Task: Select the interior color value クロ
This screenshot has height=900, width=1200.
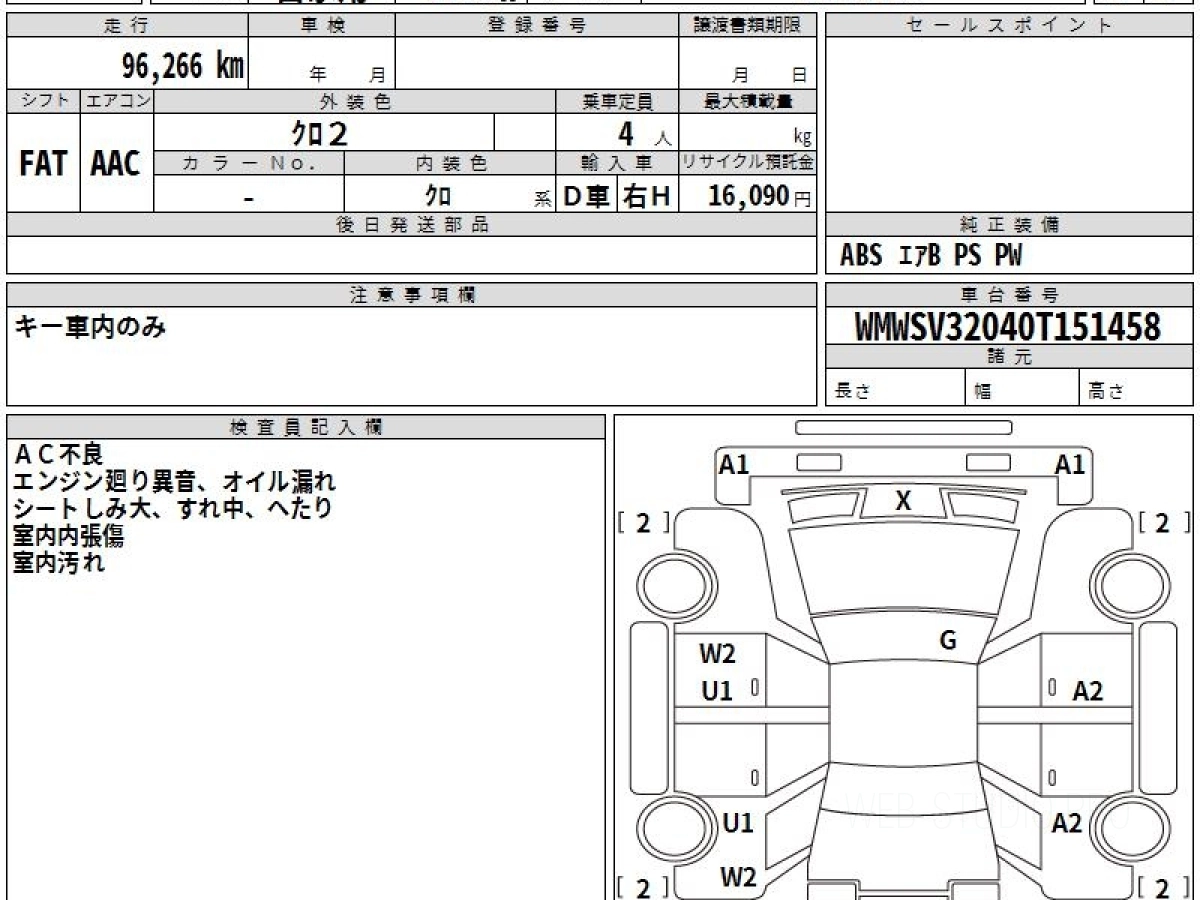Action: [438, 196]
